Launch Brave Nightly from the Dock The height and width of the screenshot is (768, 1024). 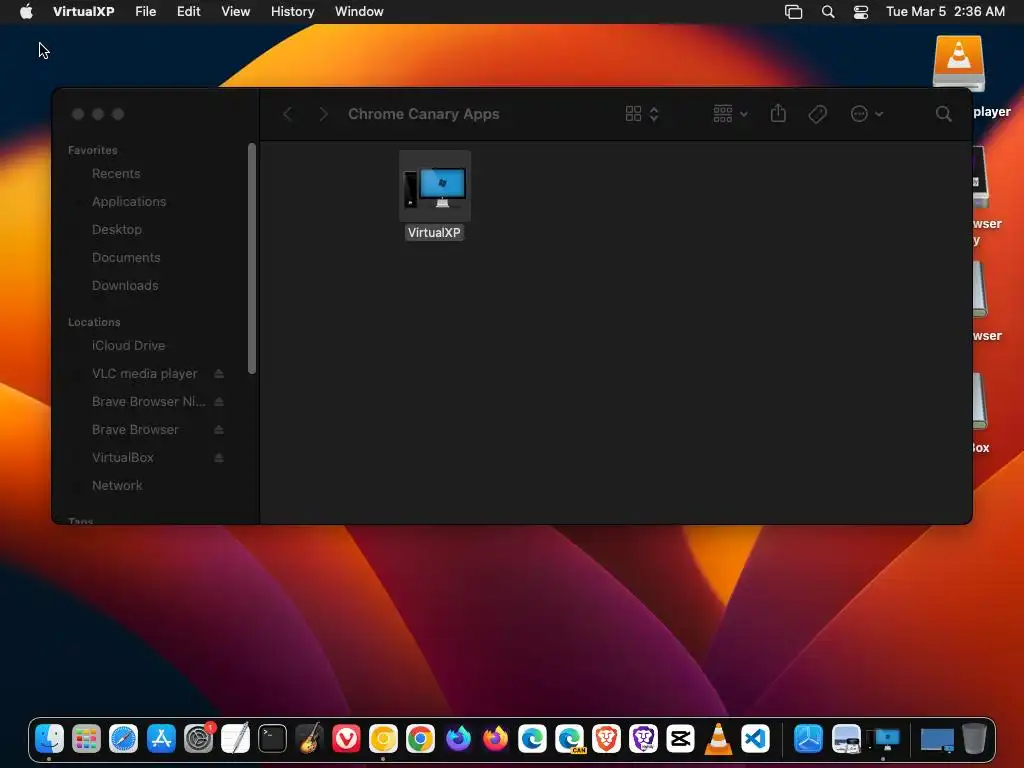(x=644, y=739)
